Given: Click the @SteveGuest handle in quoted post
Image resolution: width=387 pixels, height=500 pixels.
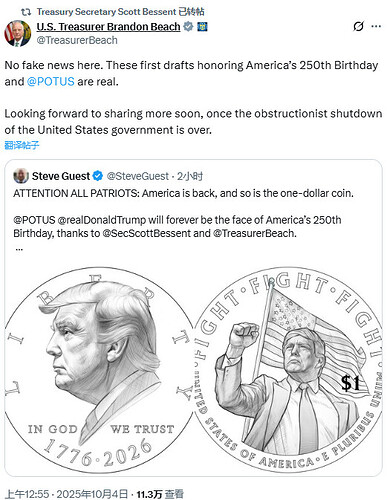Looking at the screenshot, I should point(138,176).
